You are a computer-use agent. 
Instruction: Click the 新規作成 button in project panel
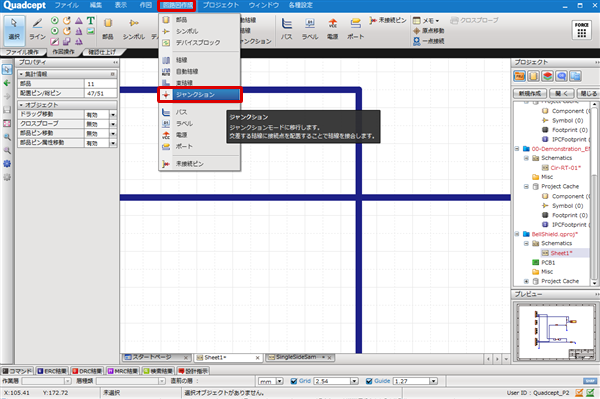click(530, 93)
